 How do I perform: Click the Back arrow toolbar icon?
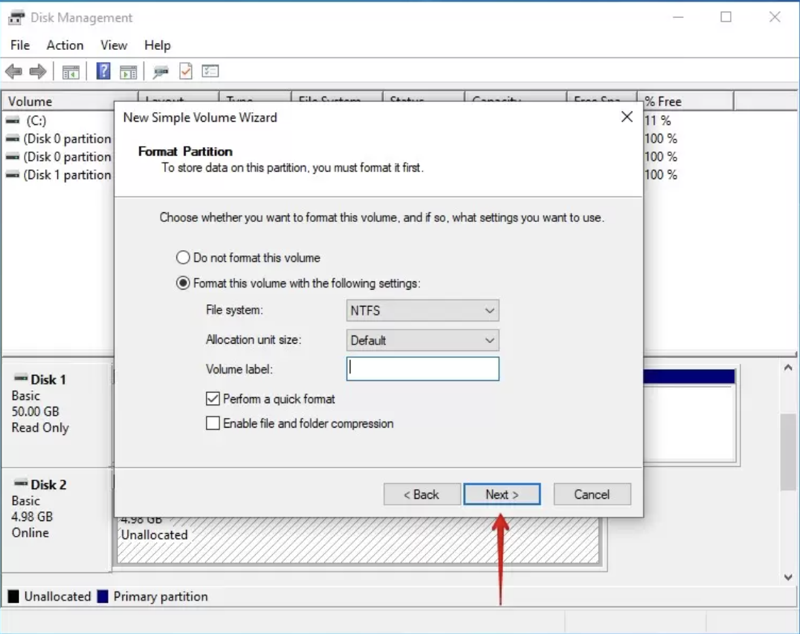[14, 72]
